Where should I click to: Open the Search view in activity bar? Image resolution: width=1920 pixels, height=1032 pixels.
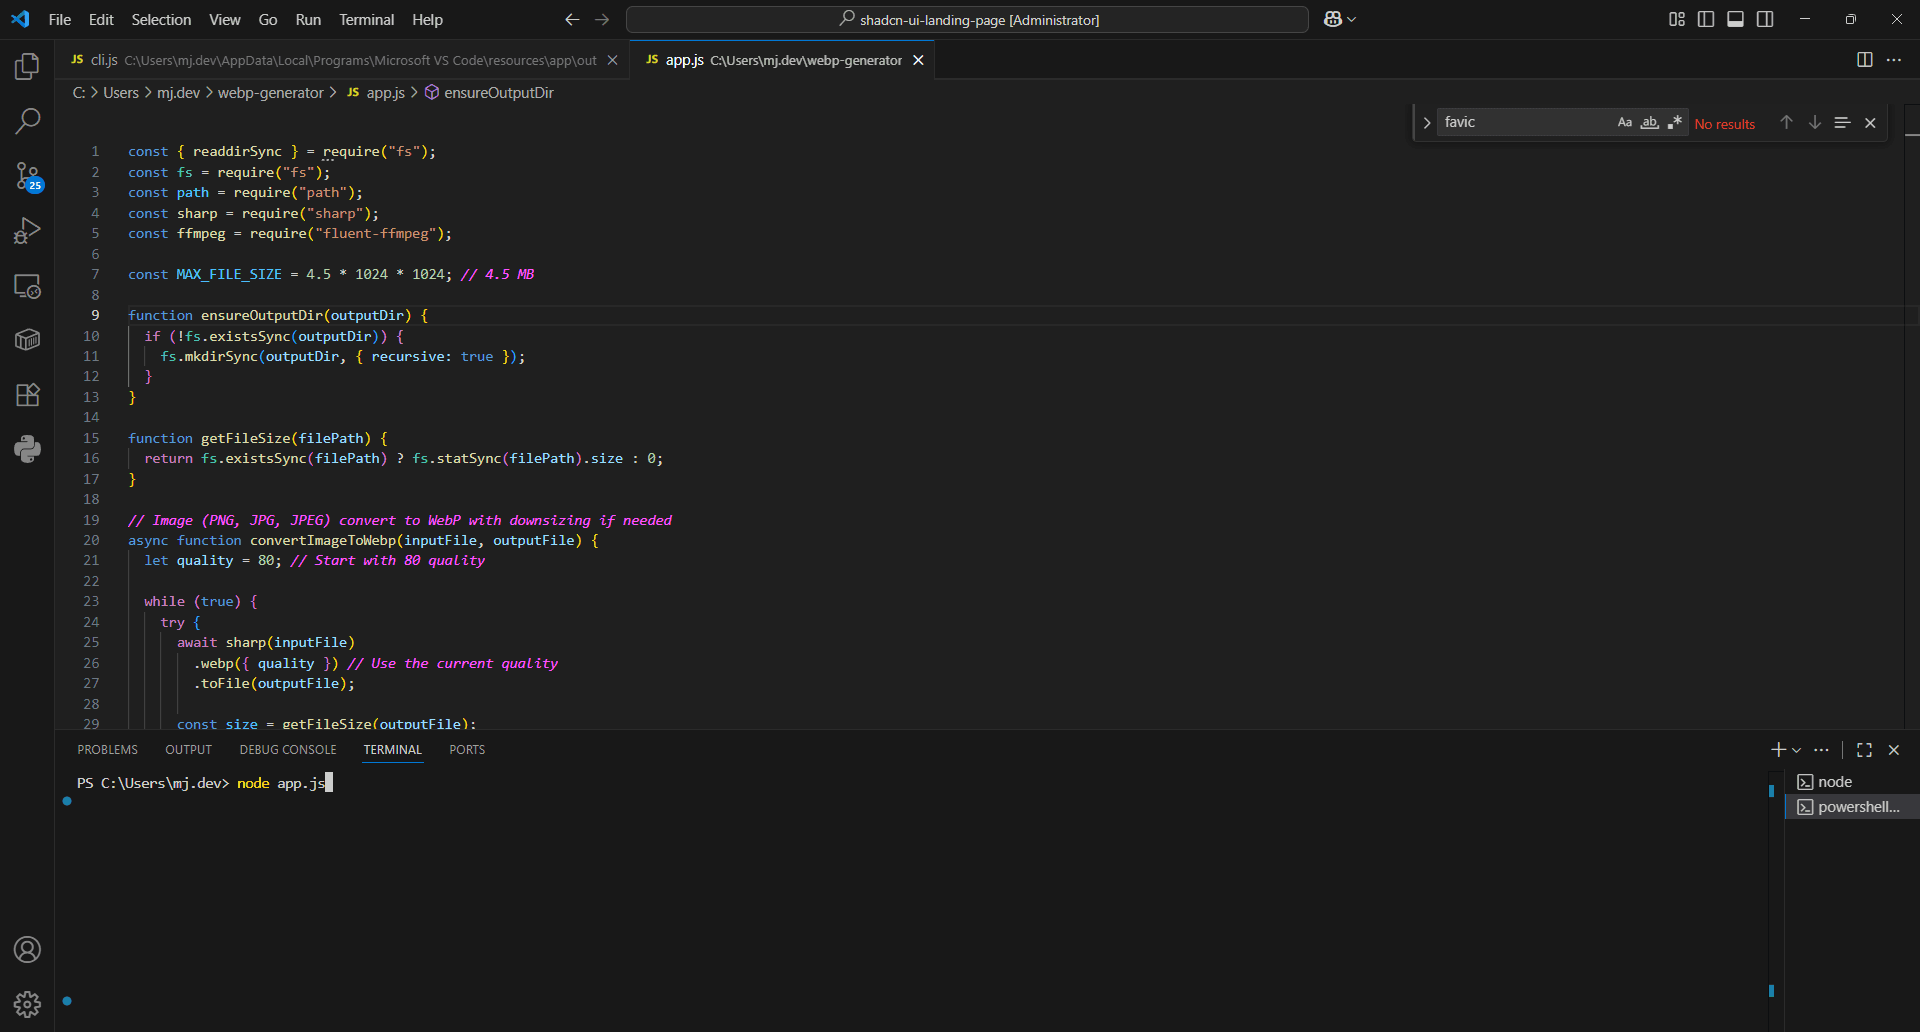pos(27,122)
